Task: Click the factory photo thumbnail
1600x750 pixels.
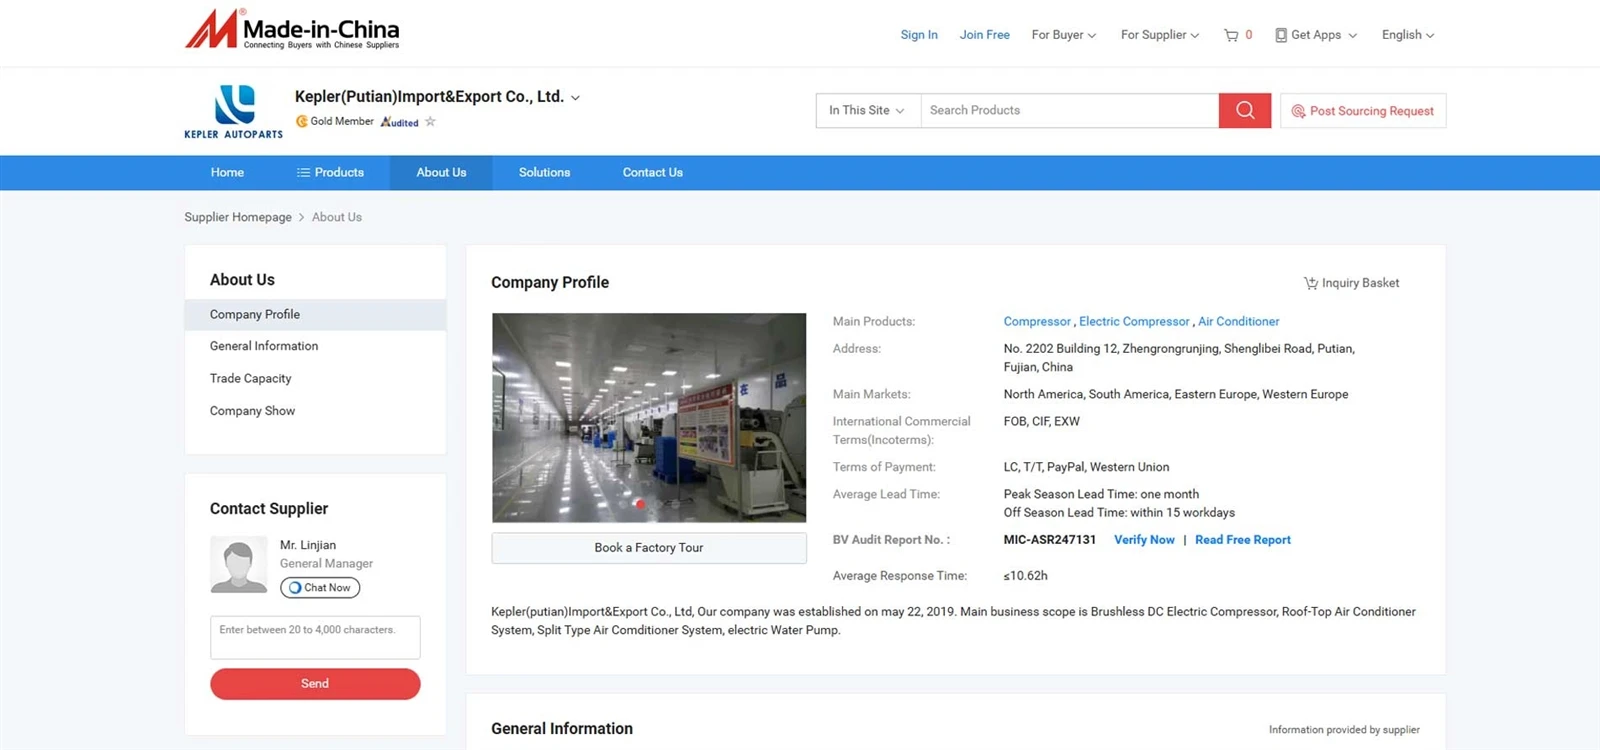Action: [x=649, y=418]
